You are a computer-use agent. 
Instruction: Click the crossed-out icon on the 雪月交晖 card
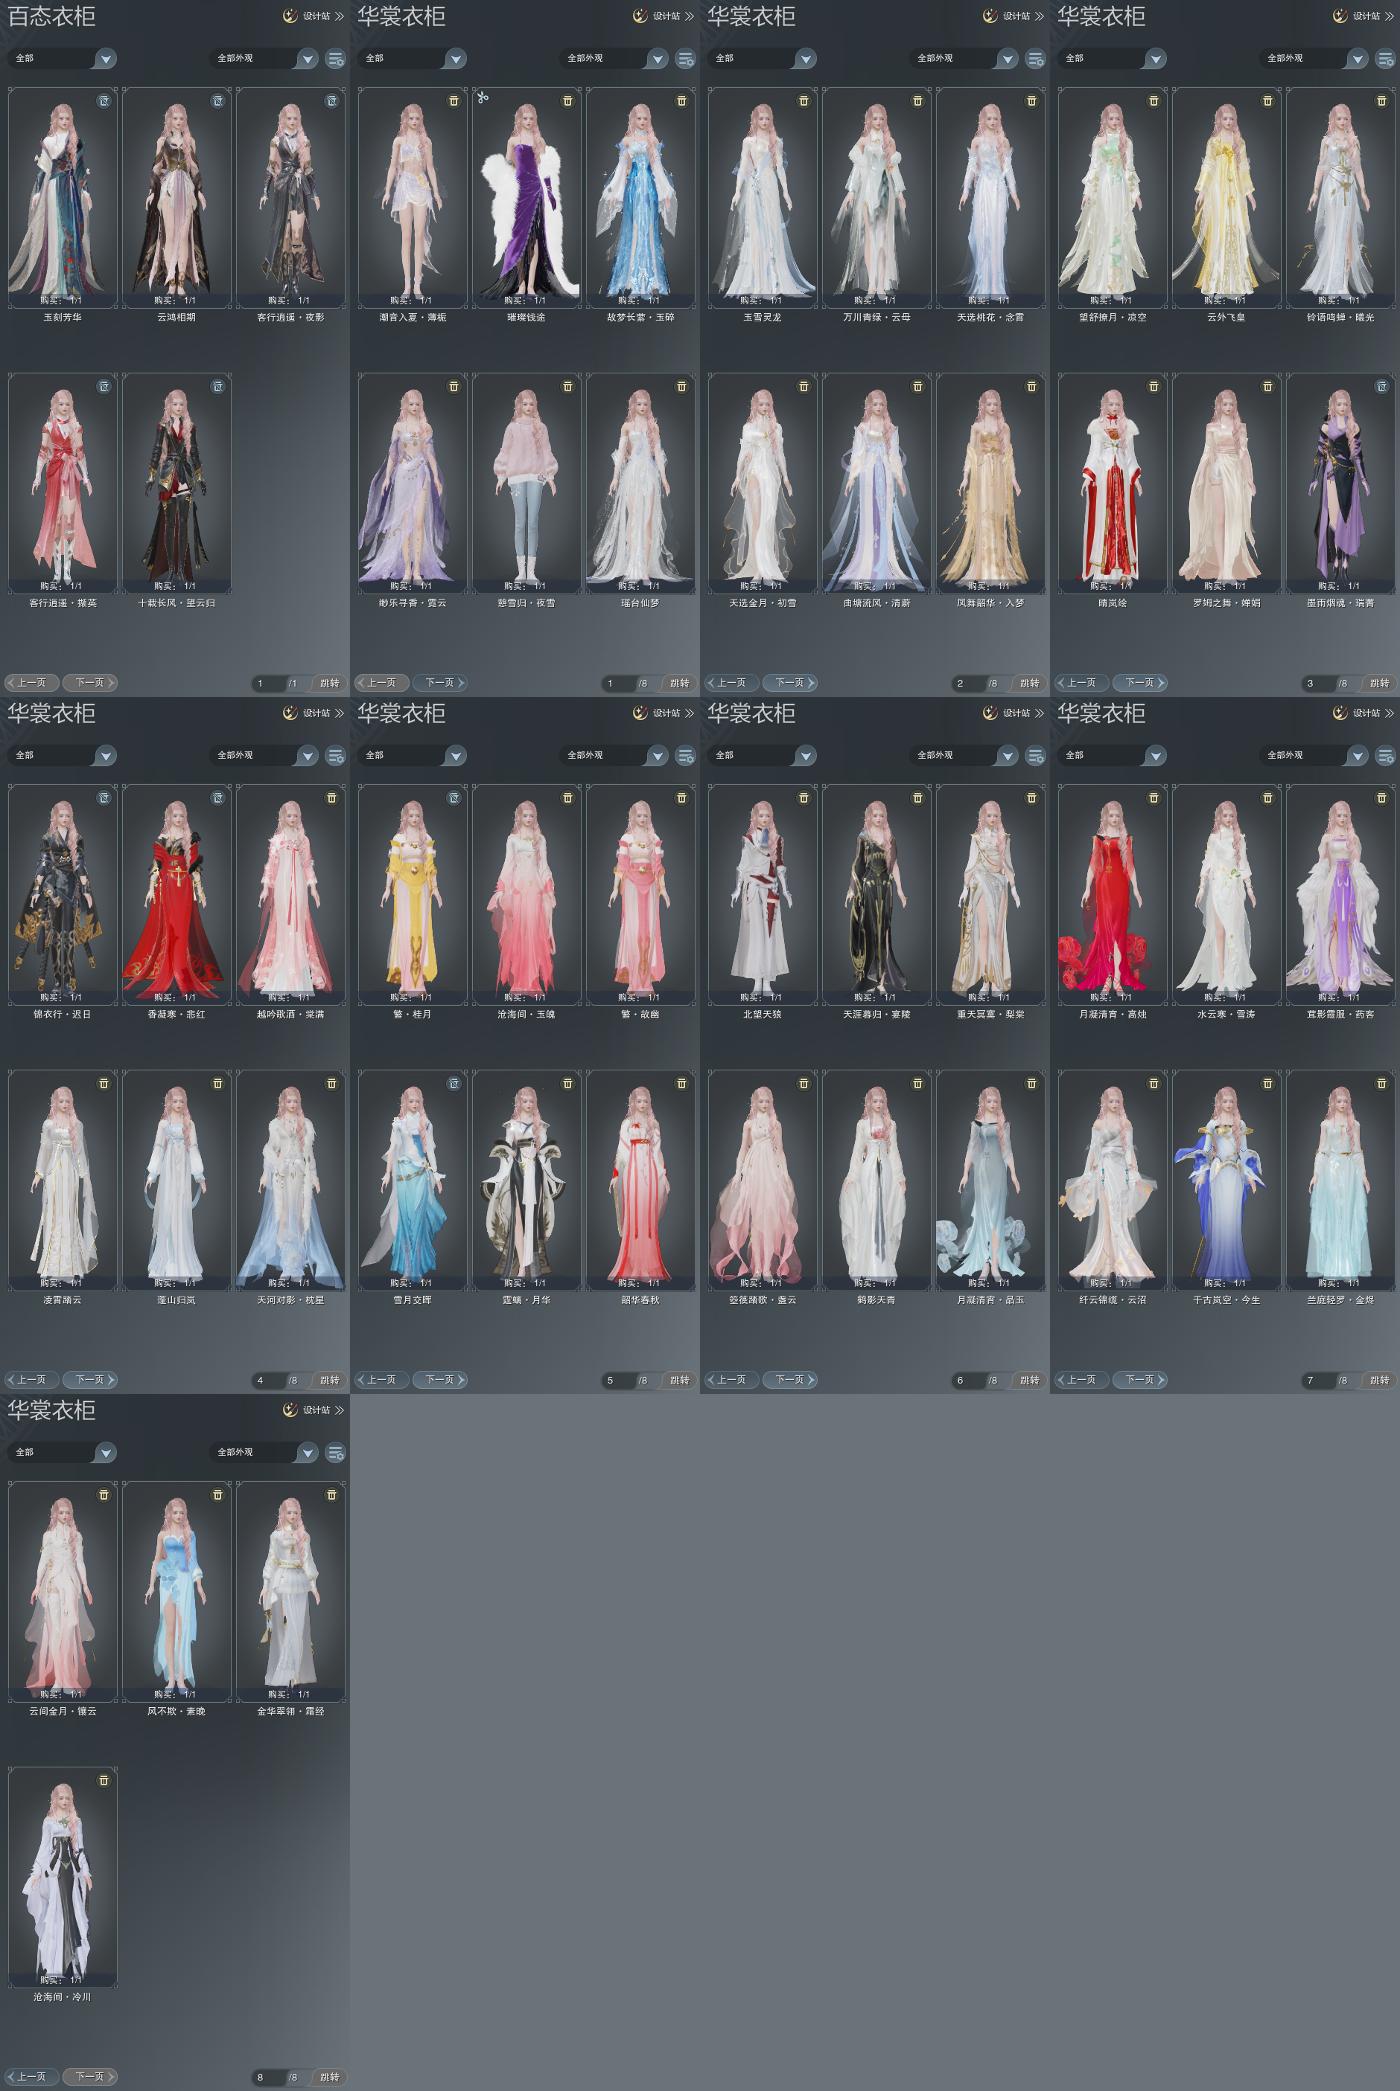tap(454, 1083)
